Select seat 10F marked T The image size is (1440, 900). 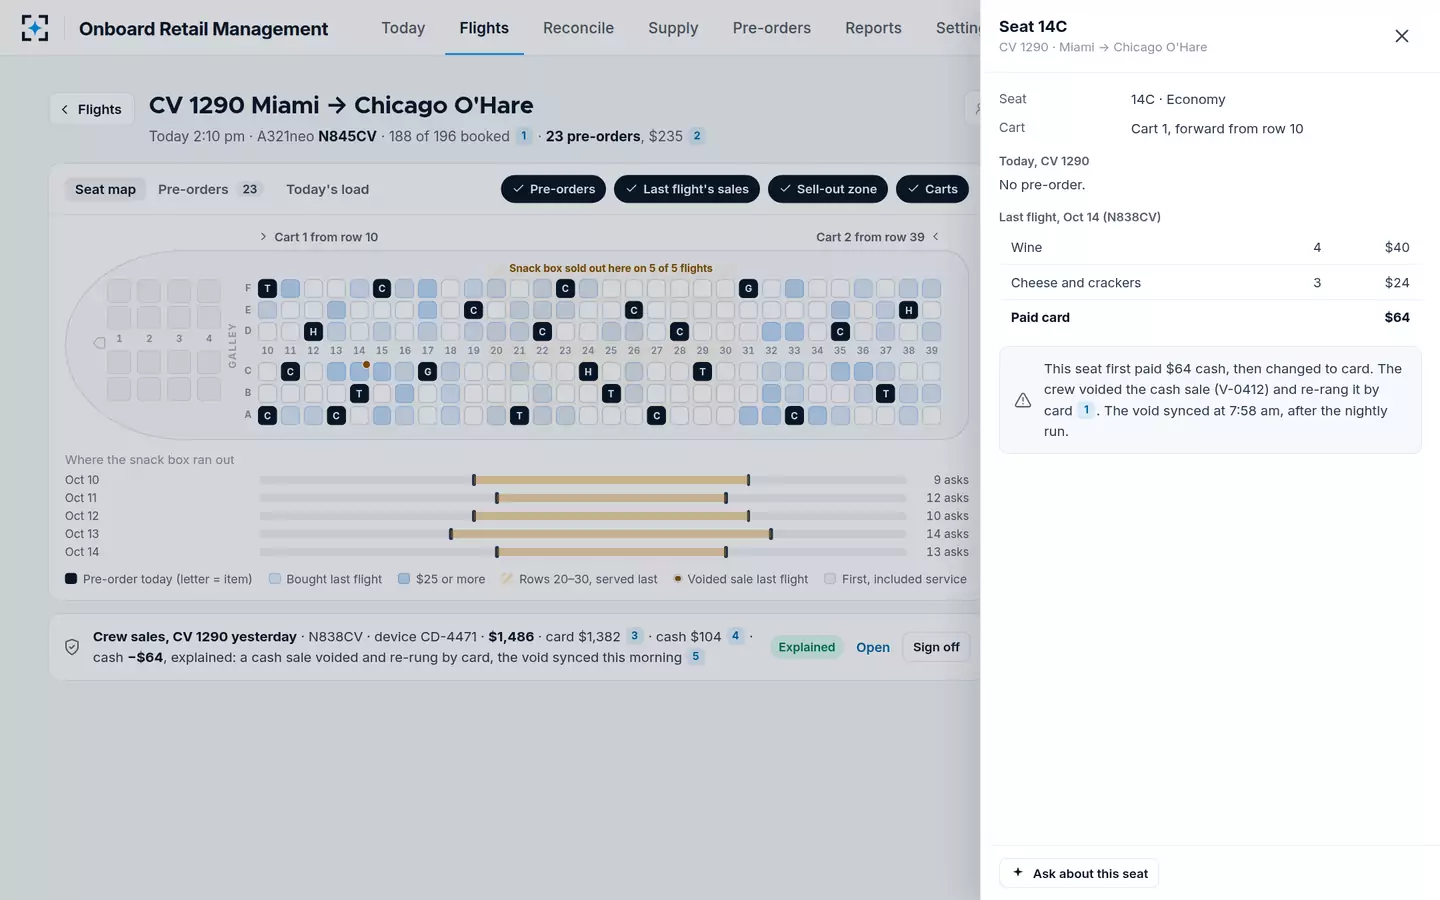pyautogui.click(x=267, y=288)
